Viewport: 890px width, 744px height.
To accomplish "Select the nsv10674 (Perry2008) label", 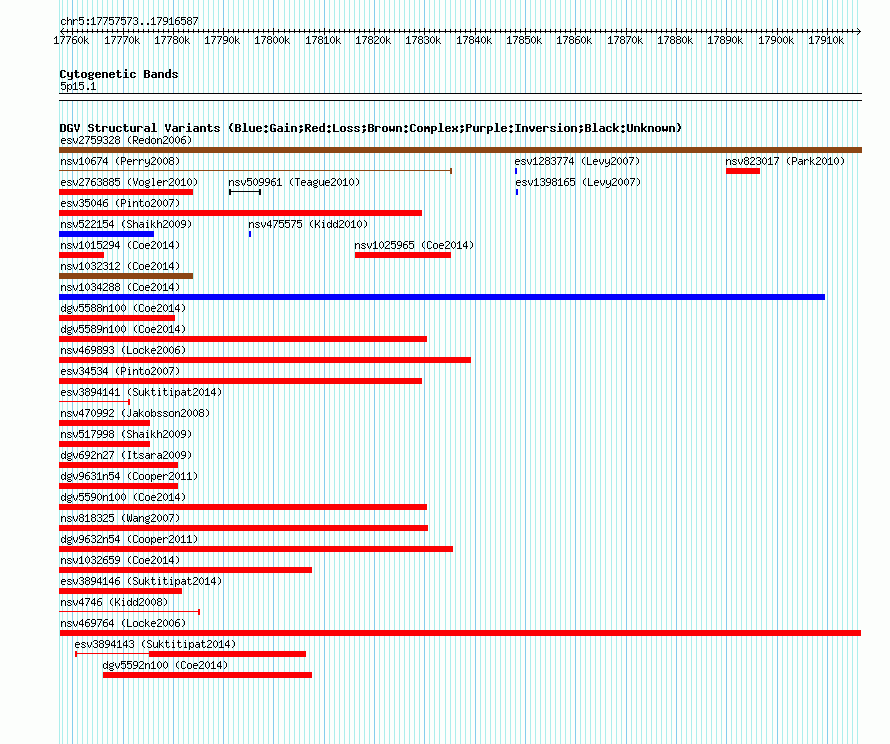I will click(120, 161).
